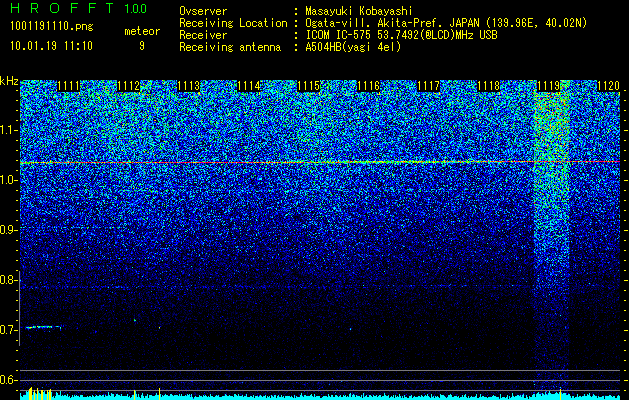This screenshot has height=400, width=629.
Task: Click the meteor count label
Action: 142,31
